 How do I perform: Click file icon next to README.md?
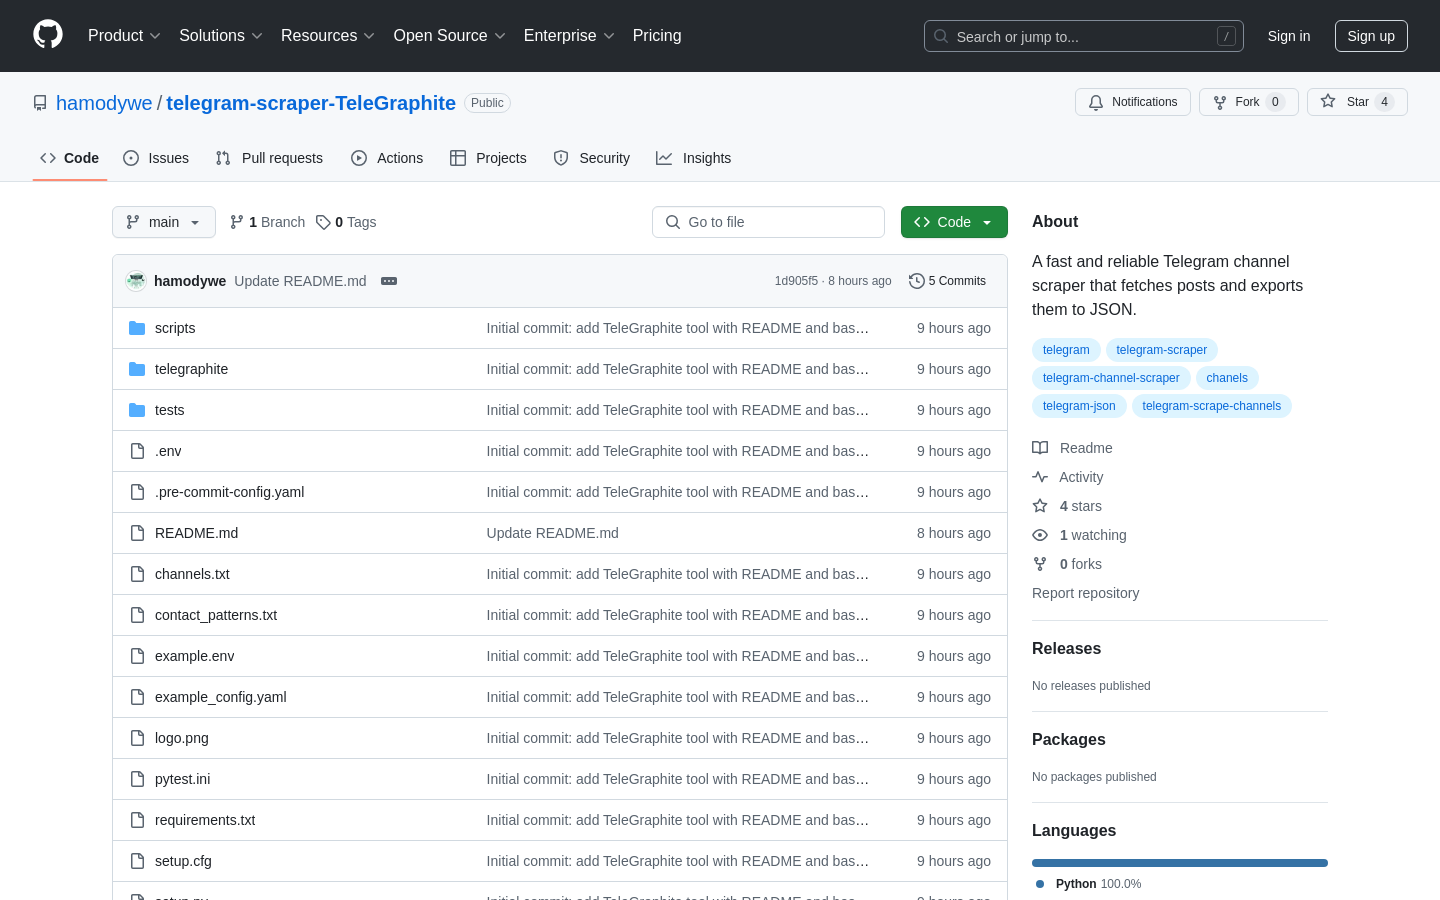pyautogui.click(x=137, y=533)
